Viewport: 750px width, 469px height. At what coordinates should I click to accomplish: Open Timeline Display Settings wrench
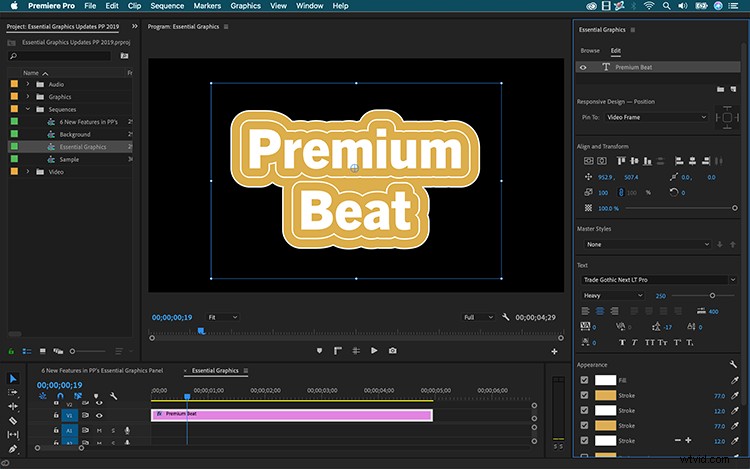click(113, 396)
